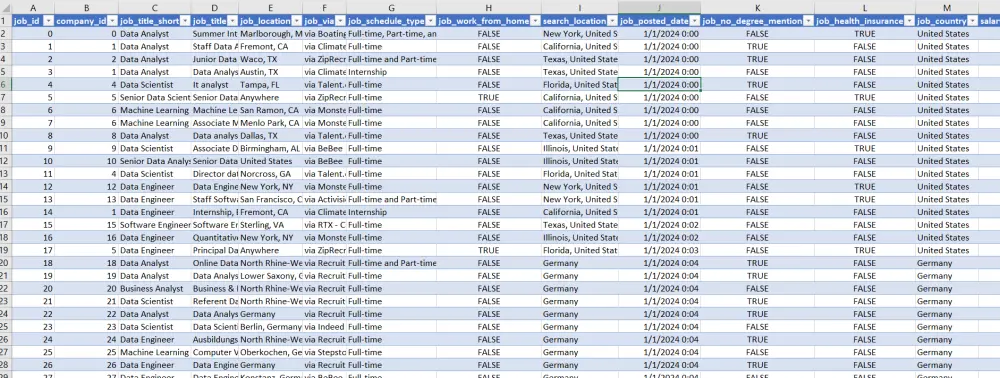
Task: Click the "Lower Saxony, G" cell
Action: pos(271,276)
